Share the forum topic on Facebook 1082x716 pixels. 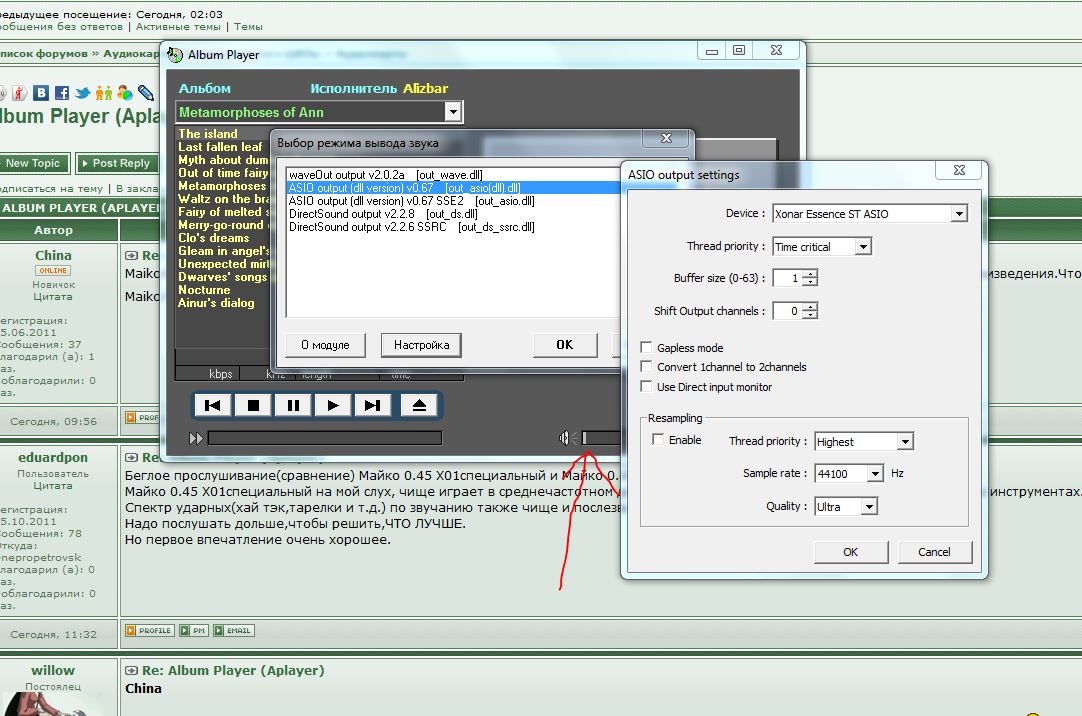[x=61, y=93]
